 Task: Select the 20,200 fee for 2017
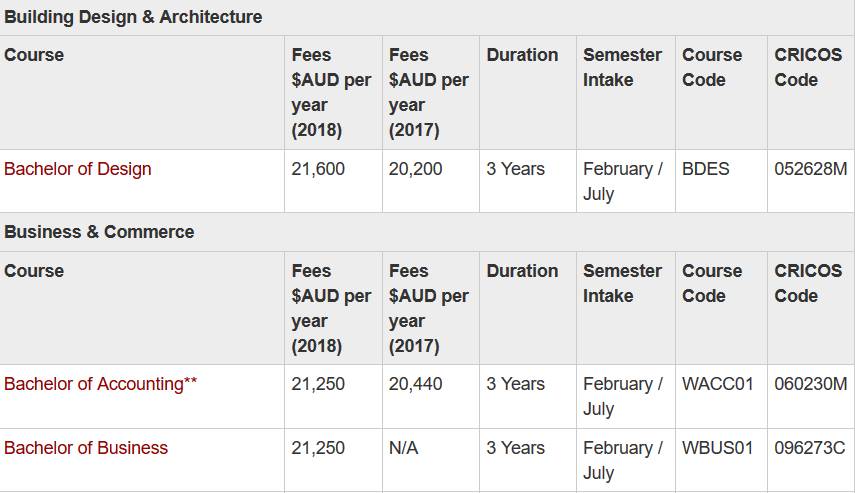click(x=416, y=169)
